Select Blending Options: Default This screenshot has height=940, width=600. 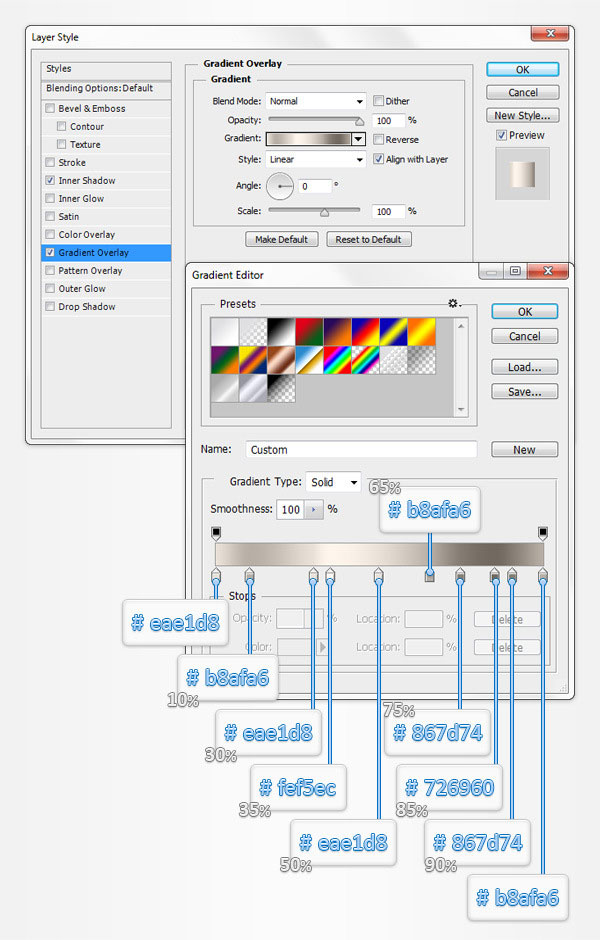(x=106, y=89)
